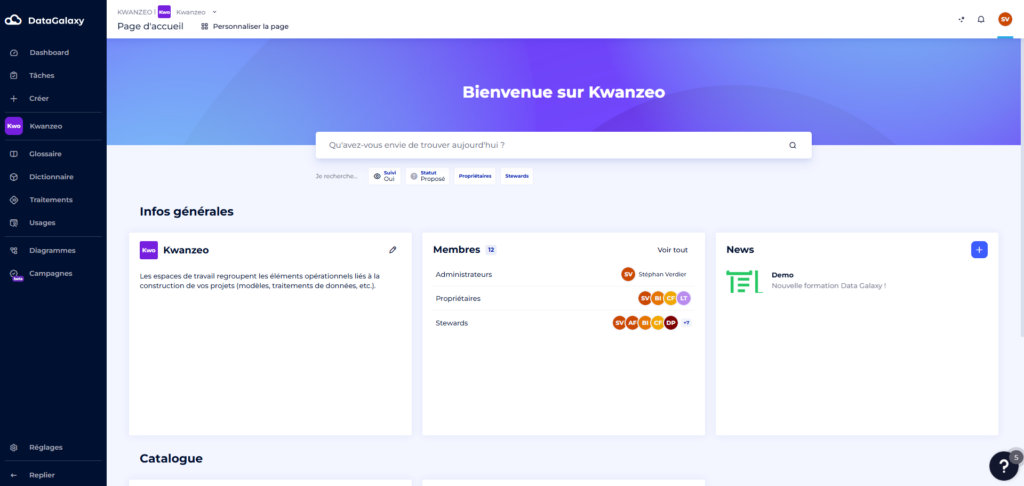Open the Stewards filter chip

tap(517, 176)
